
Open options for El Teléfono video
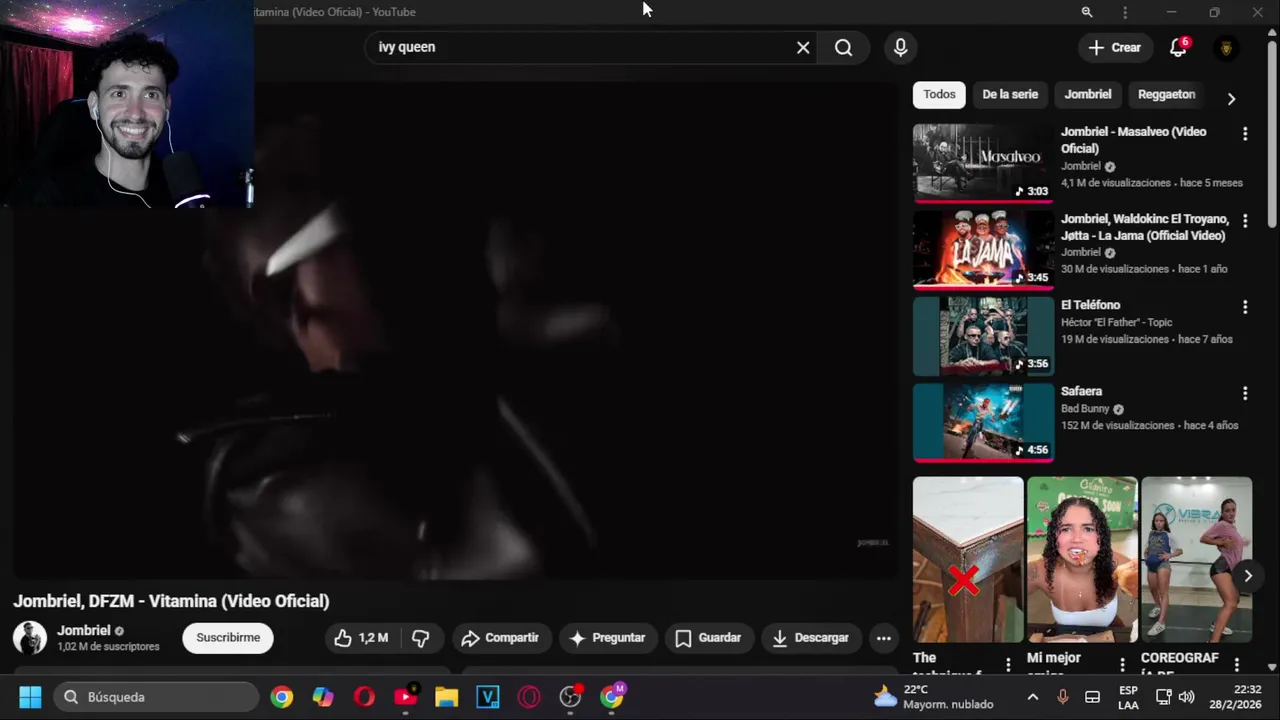pyautogui.click(x=1245, y=307)
